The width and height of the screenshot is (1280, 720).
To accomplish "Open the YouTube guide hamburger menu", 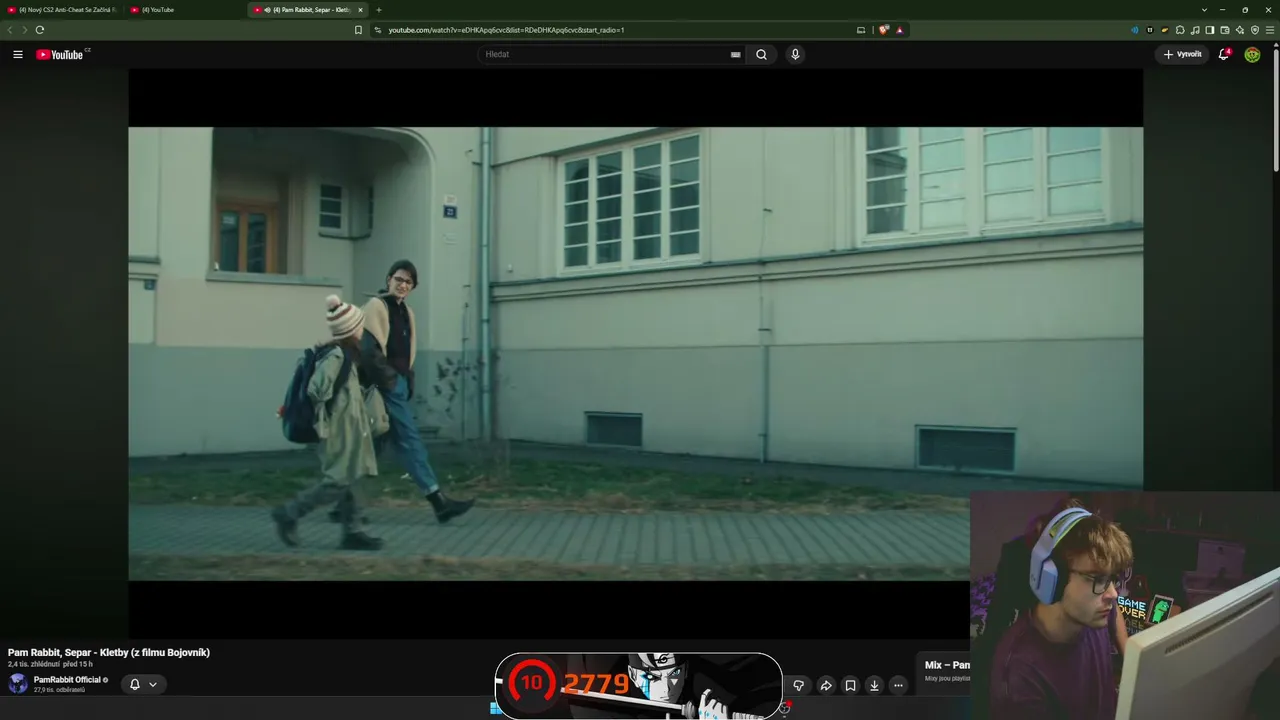I will [18, 55].
